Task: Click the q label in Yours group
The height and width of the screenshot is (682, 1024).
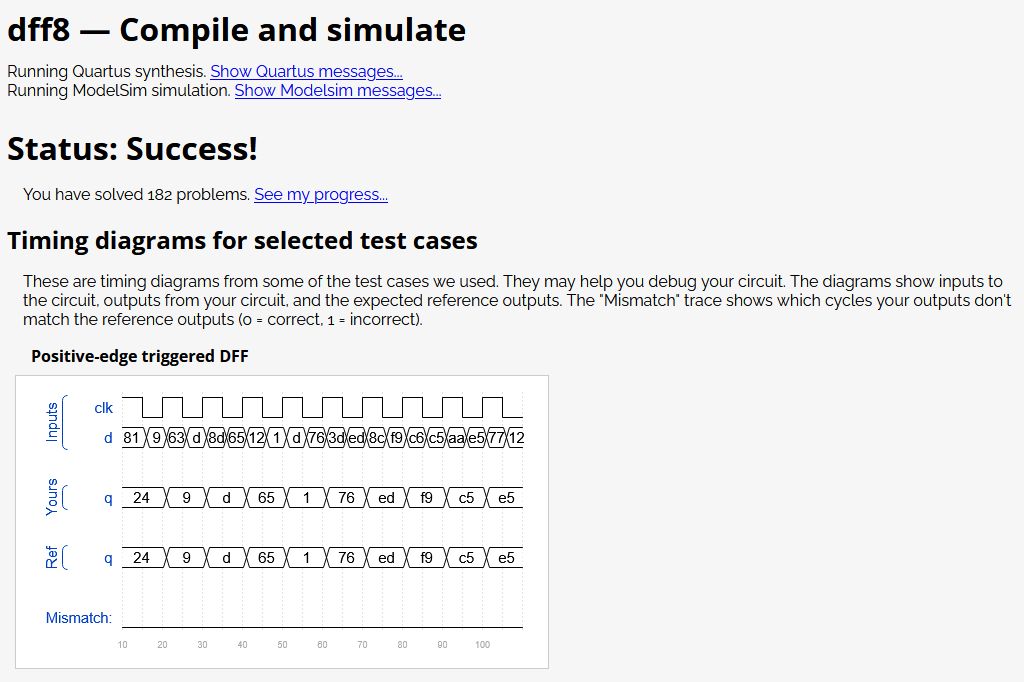Action: pos(108,498)
